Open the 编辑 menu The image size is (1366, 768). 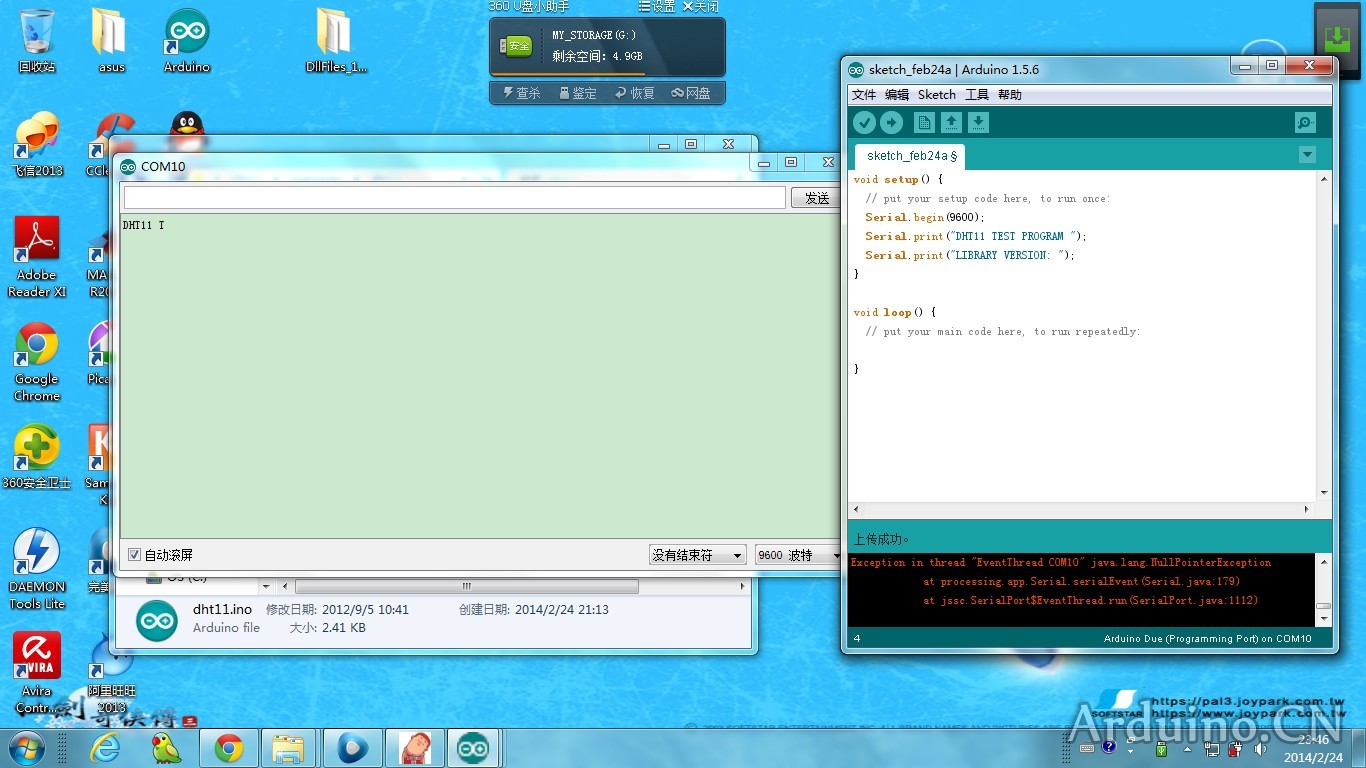click(897, 95)
